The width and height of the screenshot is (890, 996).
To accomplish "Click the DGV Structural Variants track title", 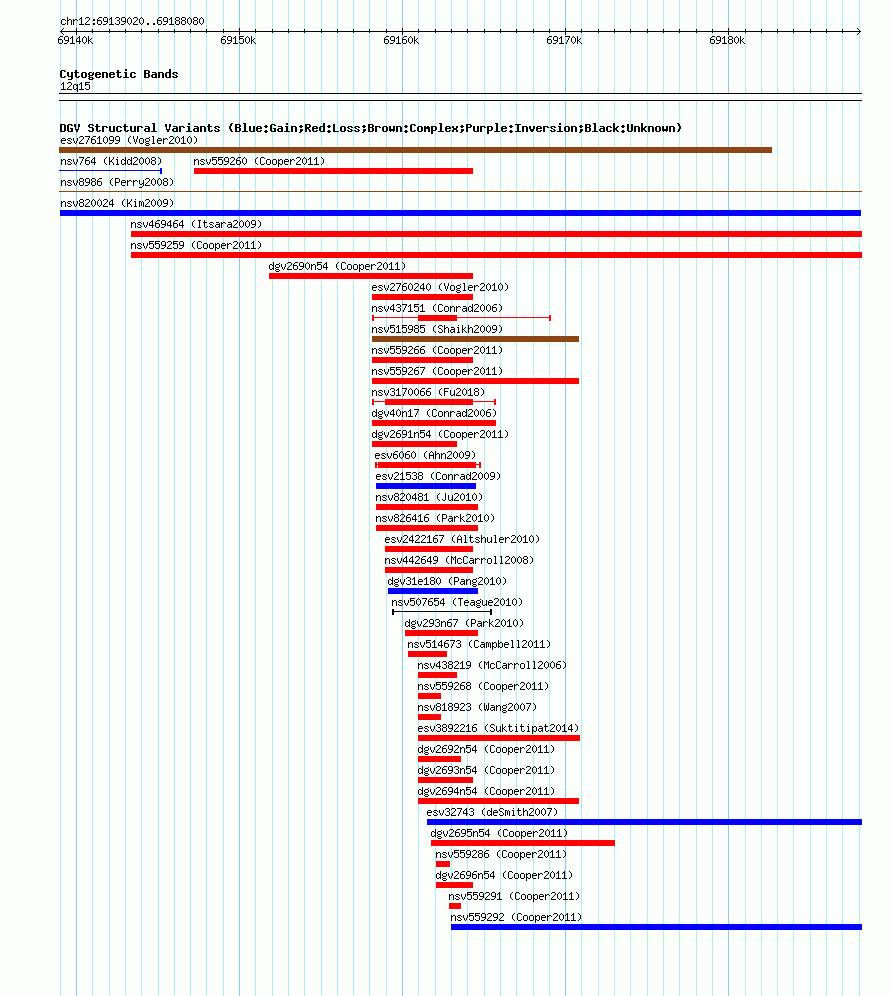I will [370, 128].
